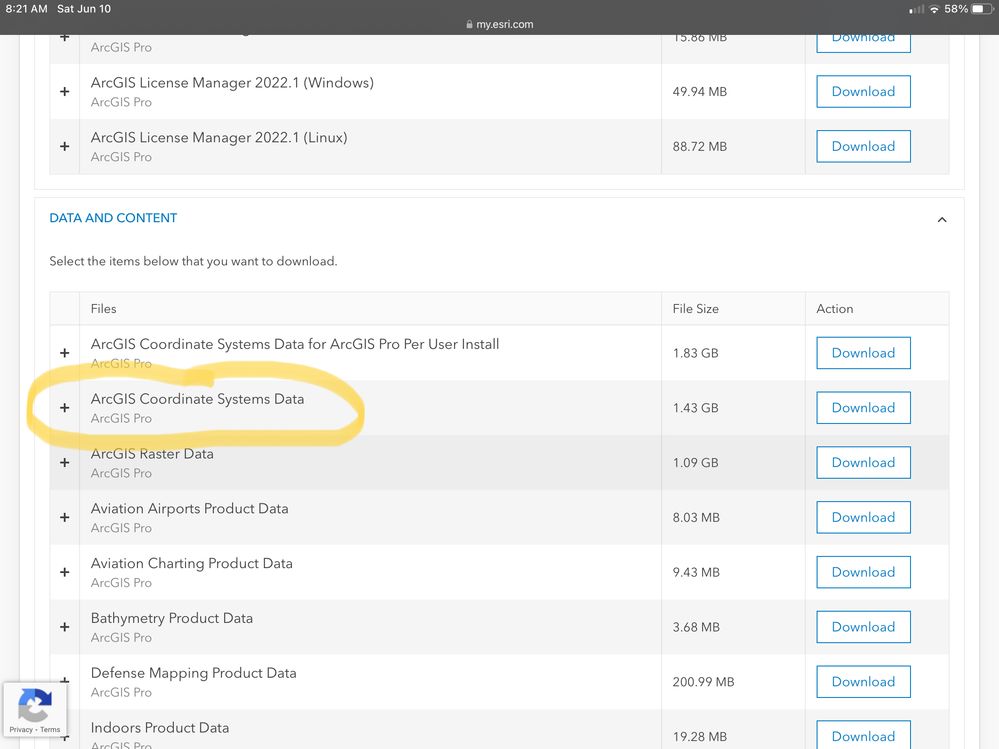Click the 'Indoors Product Data' file name
Image resolution: width=999 pixels, height=749 pixels.
pos(160,728)
